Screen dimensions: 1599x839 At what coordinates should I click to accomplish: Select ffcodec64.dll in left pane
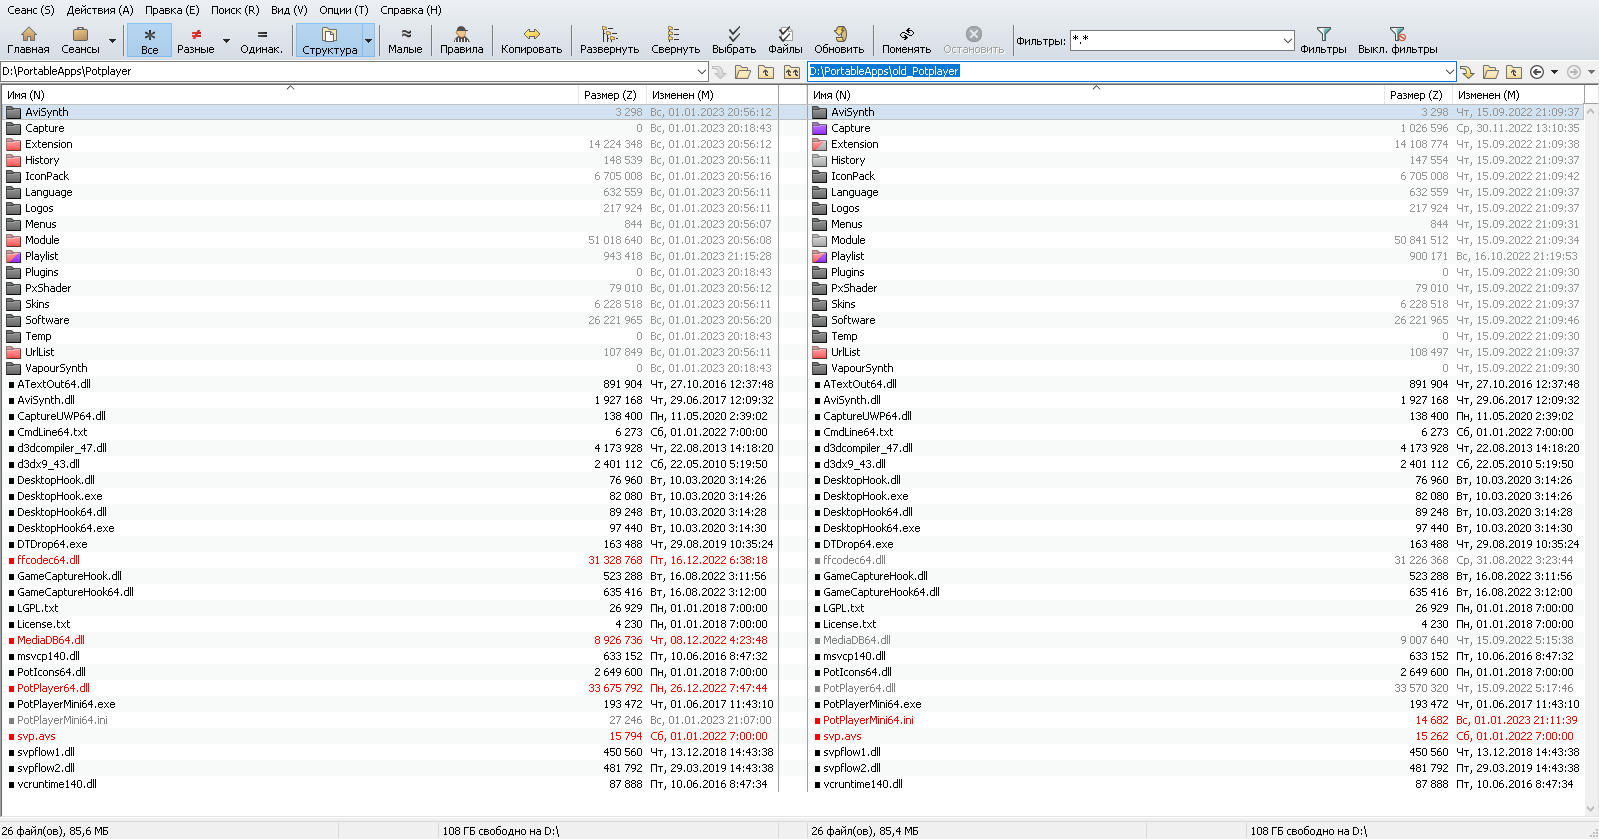point(48,560)
